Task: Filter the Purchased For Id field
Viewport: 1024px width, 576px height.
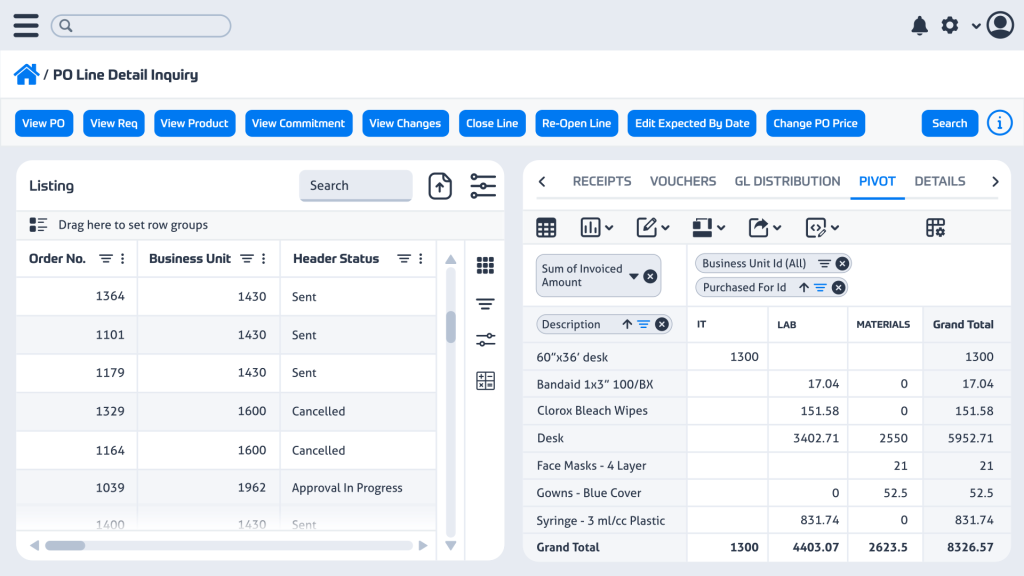Action: coord(820,287)
